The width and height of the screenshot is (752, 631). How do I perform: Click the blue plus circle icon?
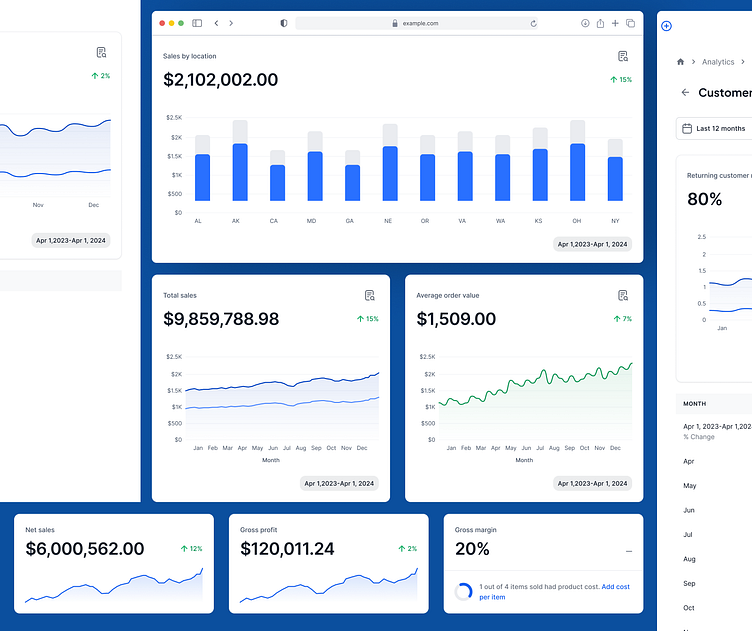click(666, 26)
